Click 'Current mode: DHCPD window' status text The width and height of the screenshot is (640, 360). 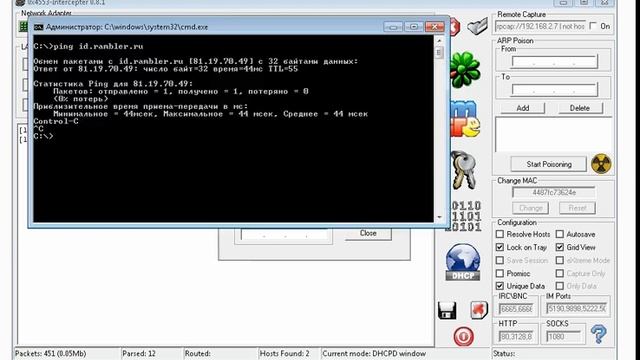tap(374, 353)
